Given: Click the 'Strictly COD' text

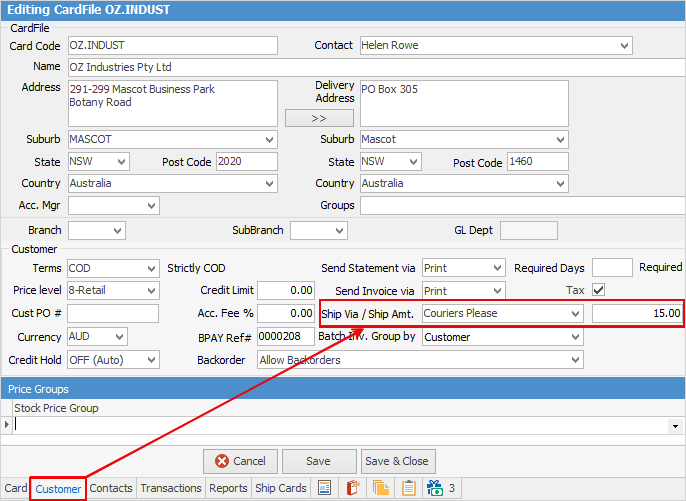Looking at the screenshot, I should pyautogui.click(x=196, y=268).
